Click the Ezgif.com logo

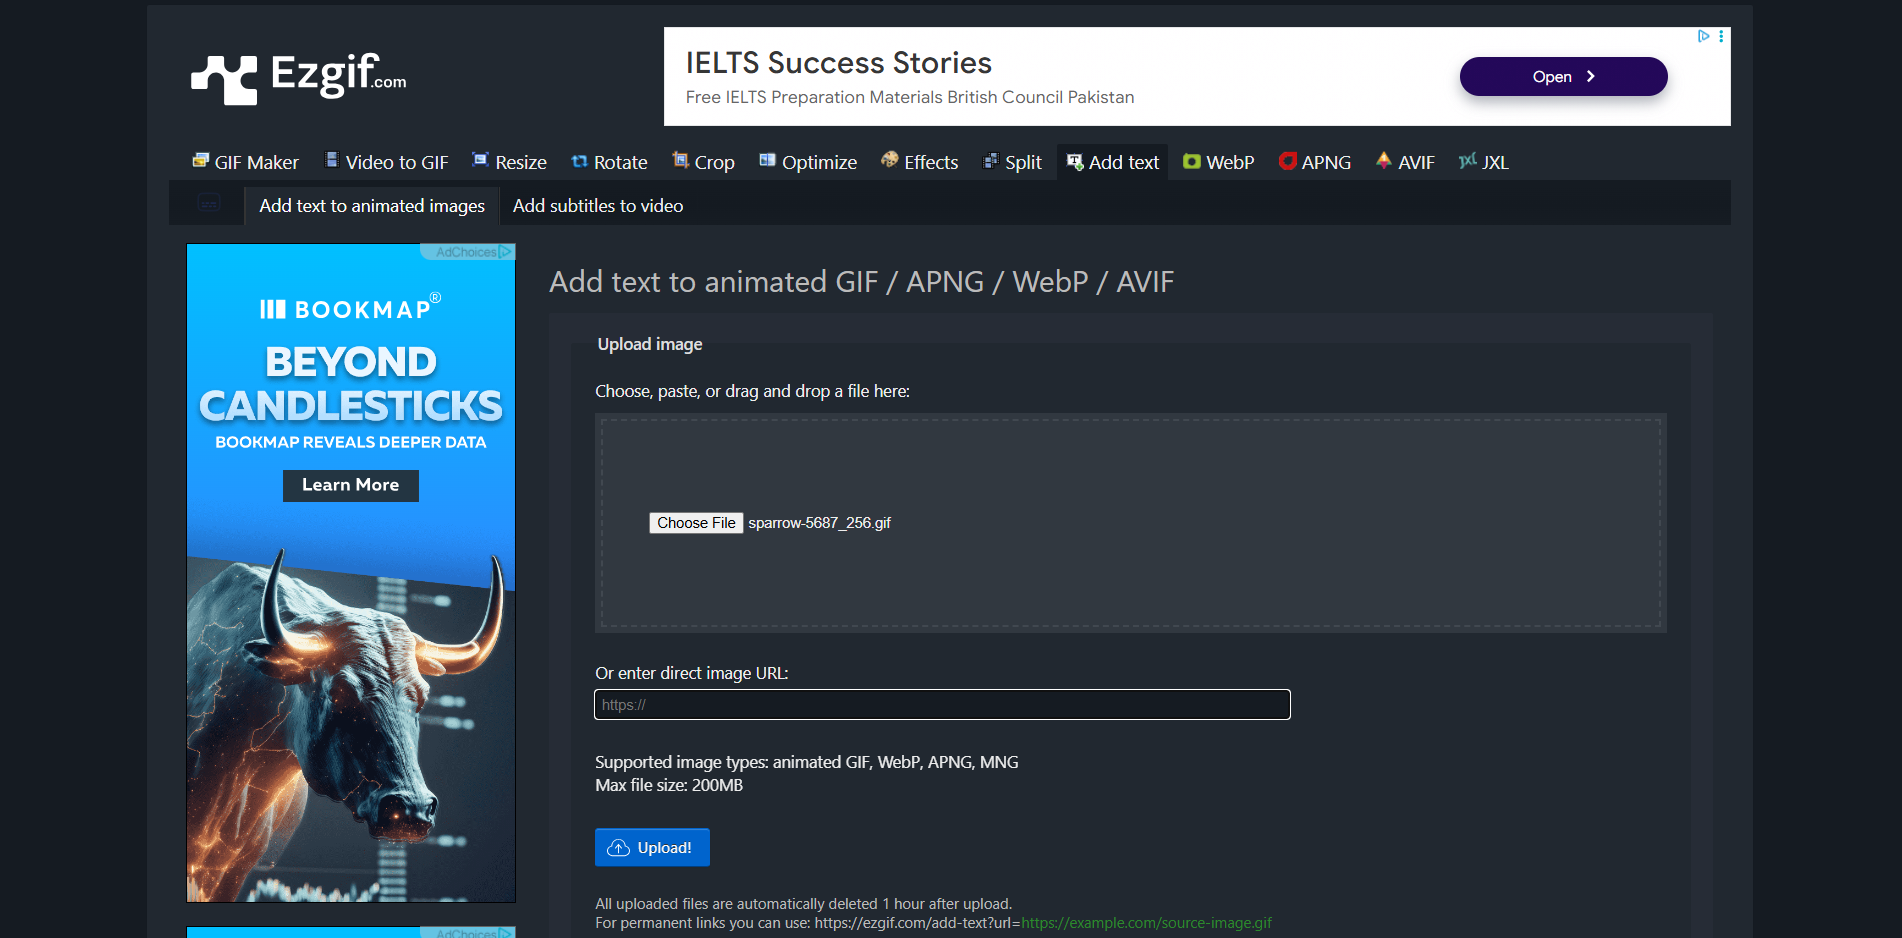point(299,77)
